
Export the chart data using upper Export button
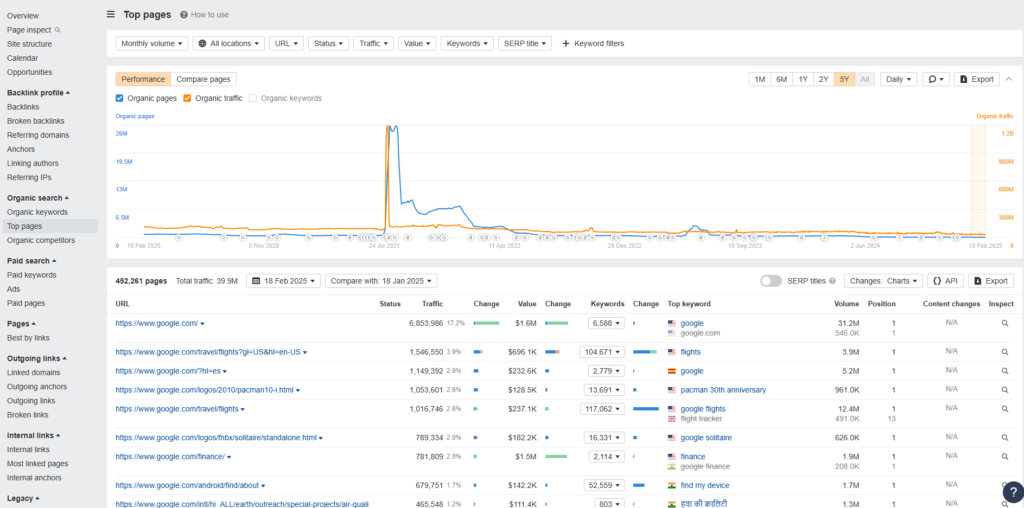point(976,79)
